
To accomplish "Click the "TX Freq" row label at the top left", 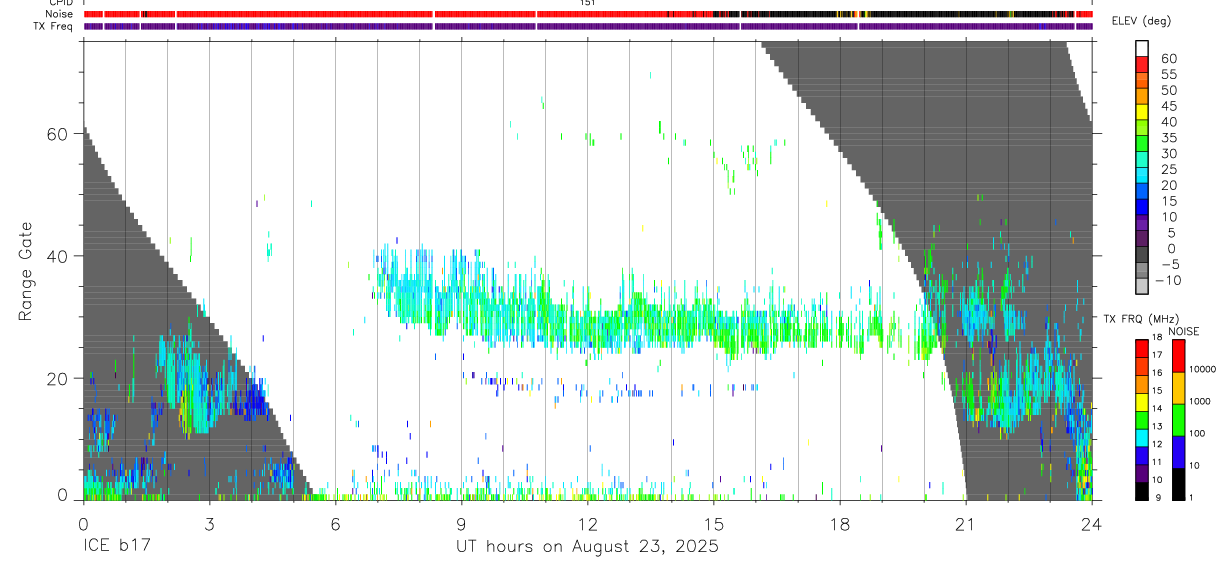I will pyautogui.click(x=53, y=26).
